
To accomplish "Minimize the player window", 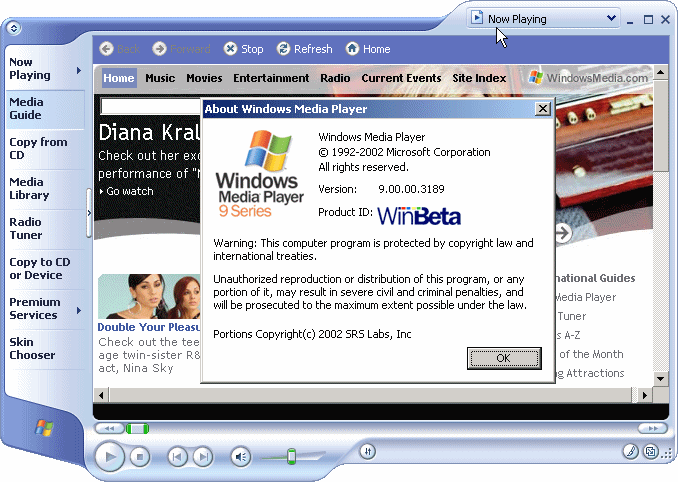I will [x=630, y=20].
